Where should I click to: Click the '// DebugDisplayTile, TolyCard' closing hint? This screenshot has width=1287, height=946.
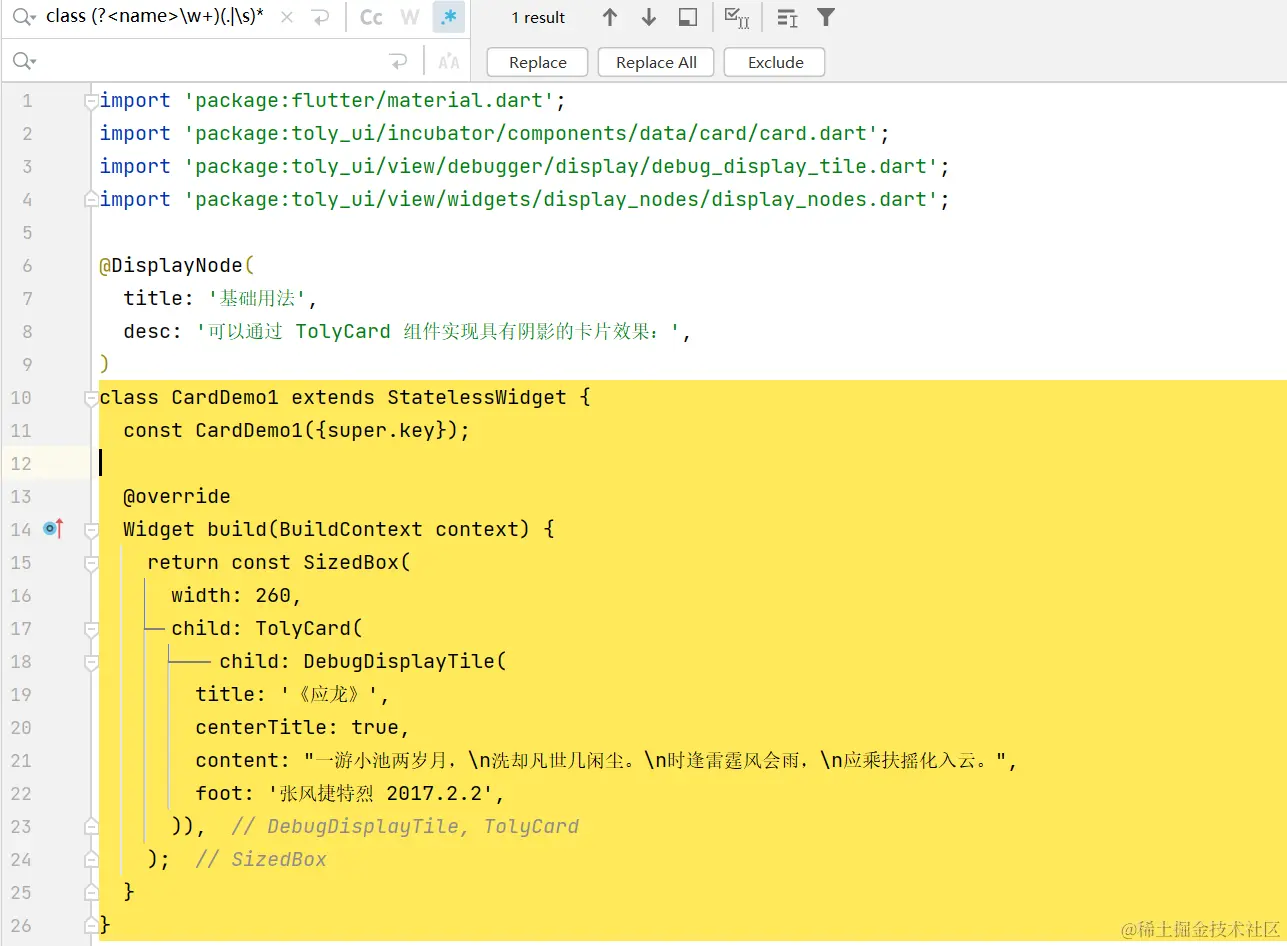point(405,826)
